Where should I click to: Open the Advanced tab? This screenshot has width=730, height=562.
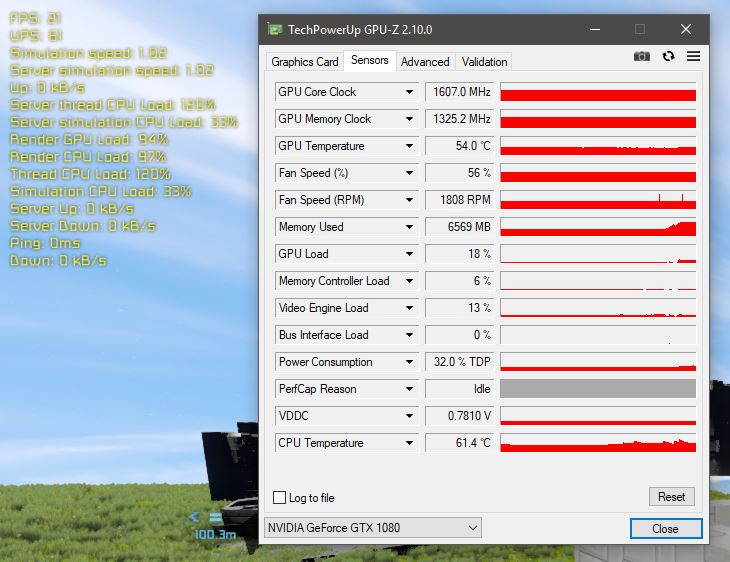[x=425, y=62]
